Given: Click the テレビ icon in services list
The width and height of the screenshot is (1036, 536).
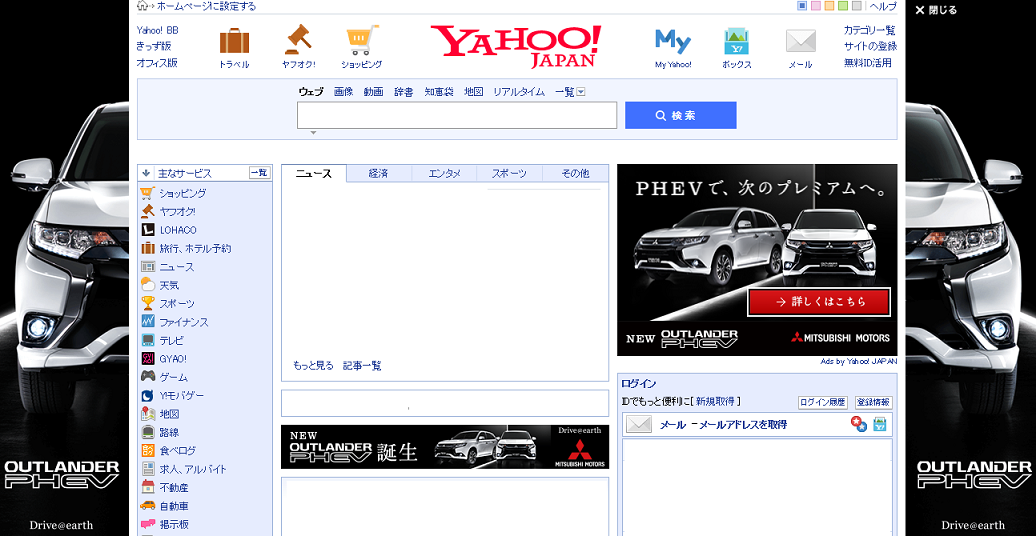Looking at the screenshot, I should (x=147, y=340).
